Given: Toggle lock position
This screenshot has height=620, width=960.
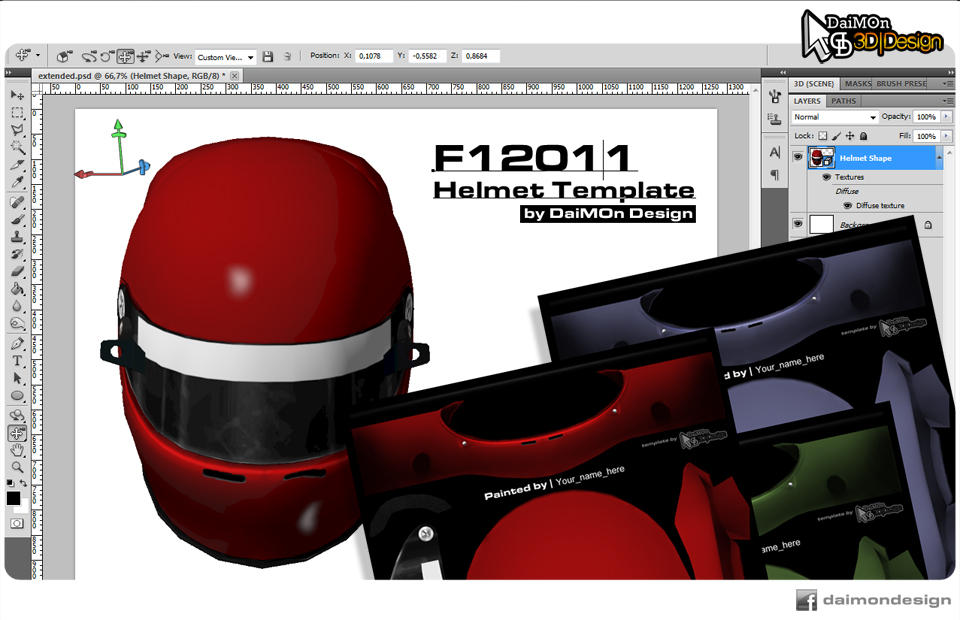Looking at the screenshot, I should click(850, 136).
